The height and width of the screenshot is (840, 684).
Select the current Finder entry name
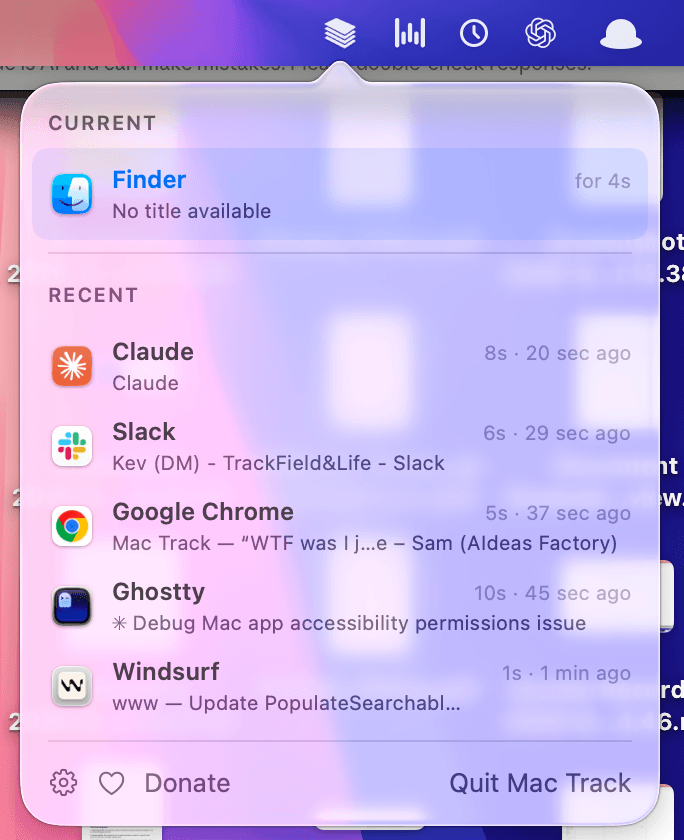149,179
